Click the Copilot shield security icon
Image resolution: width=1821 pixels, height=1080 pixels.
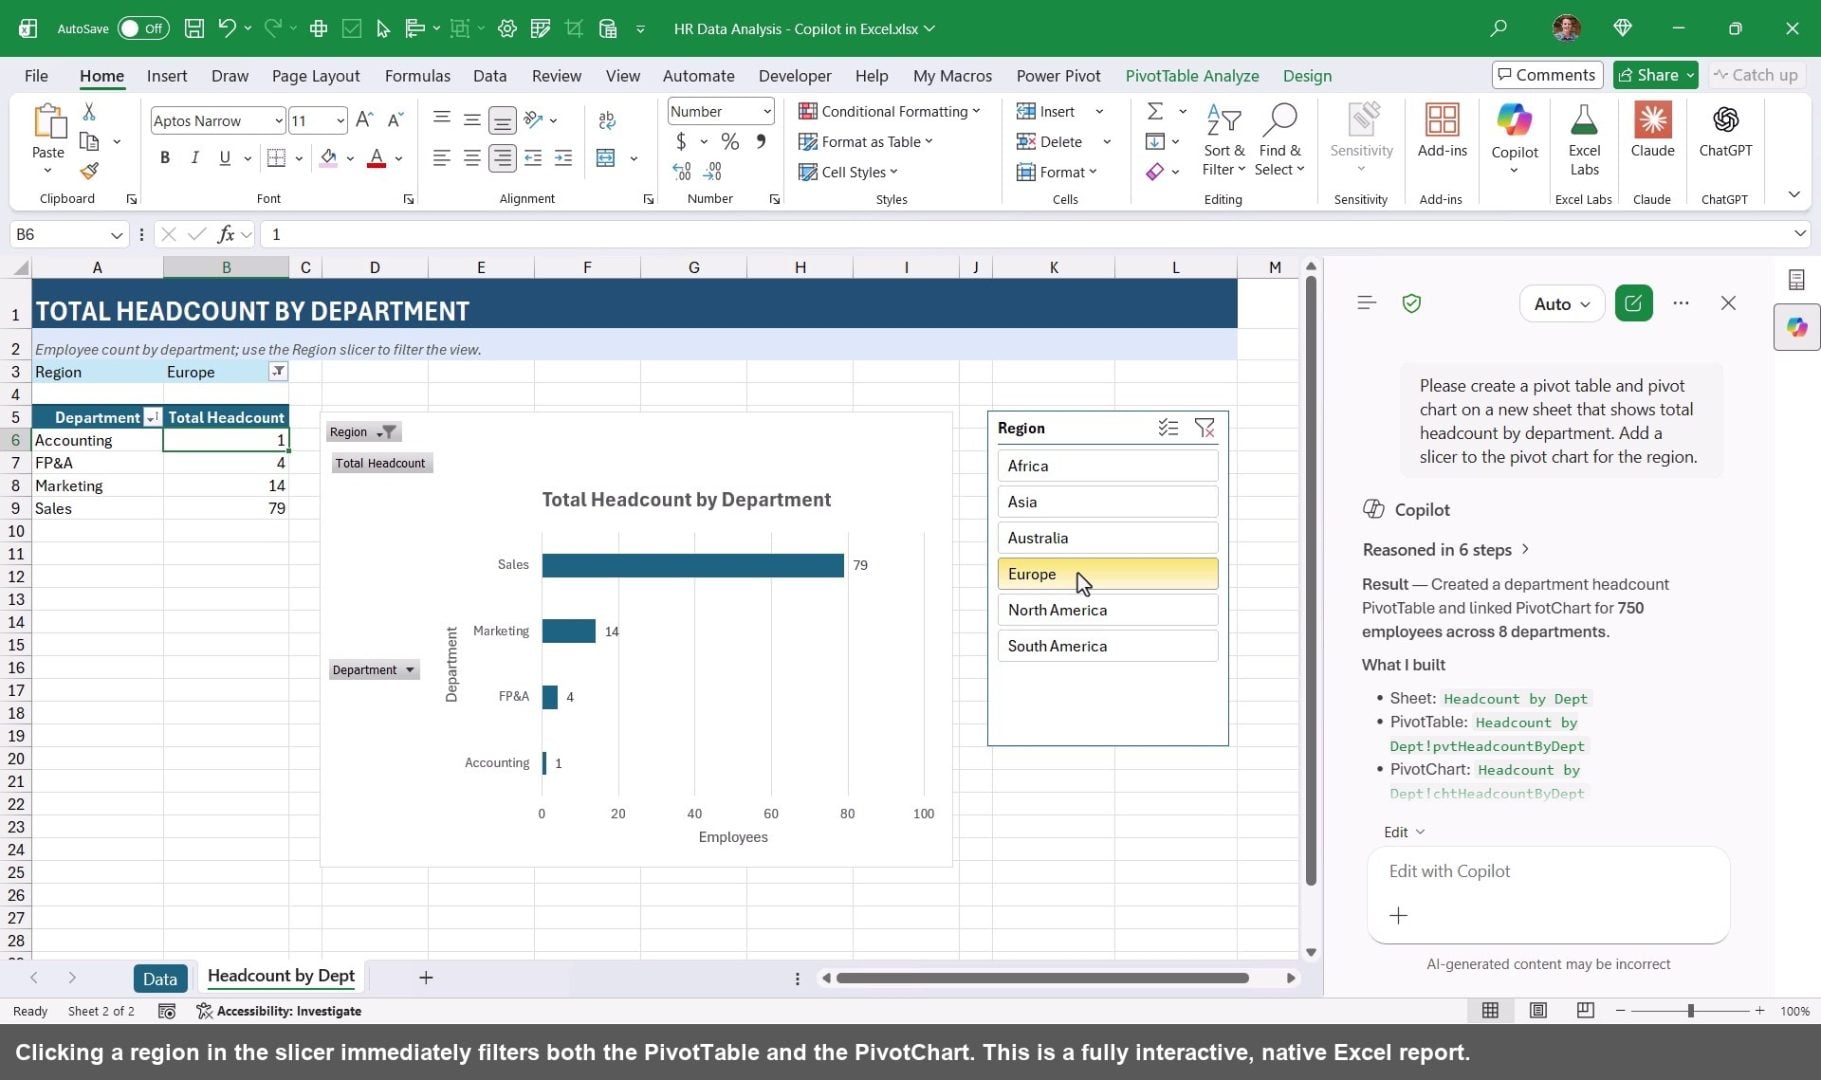1411,303
